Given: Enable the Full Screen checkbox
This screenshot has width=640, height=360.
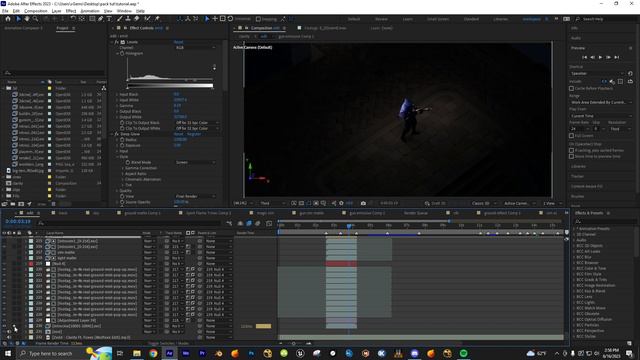Looking at the screenshot, I should (571, 136).
